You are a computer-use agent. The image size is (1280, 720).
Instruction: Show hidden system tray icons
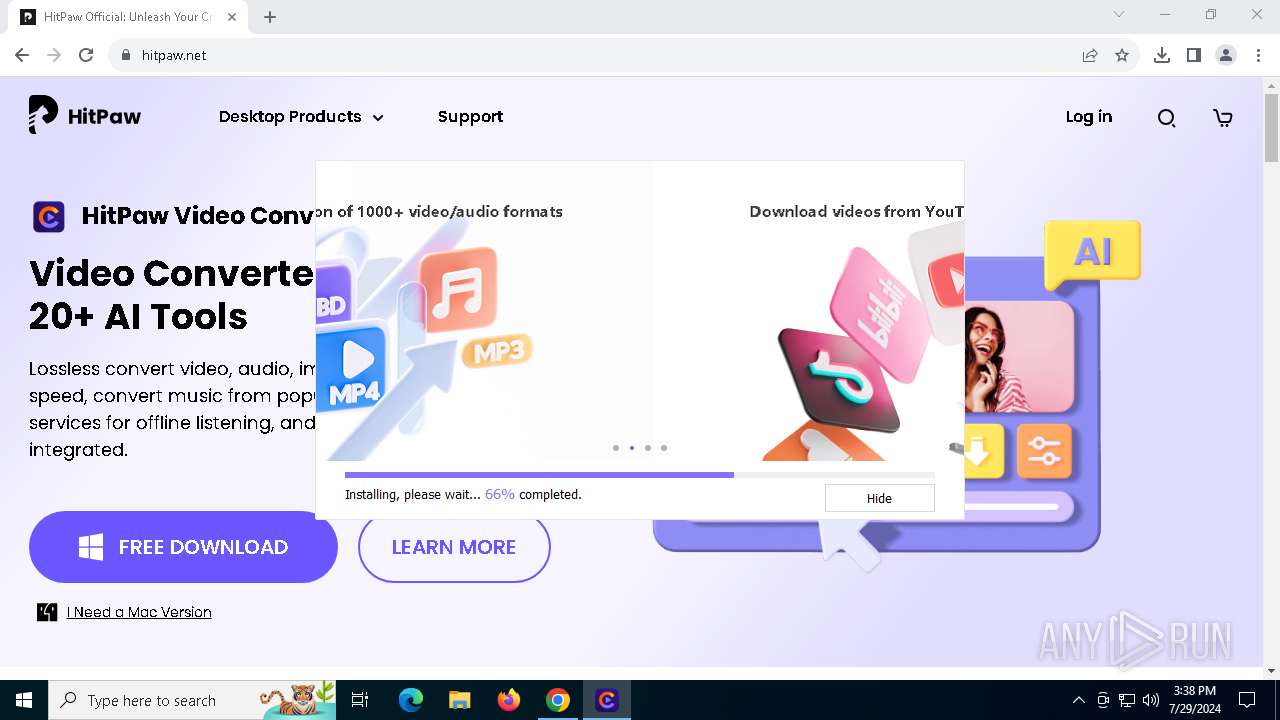(1078, 700)
